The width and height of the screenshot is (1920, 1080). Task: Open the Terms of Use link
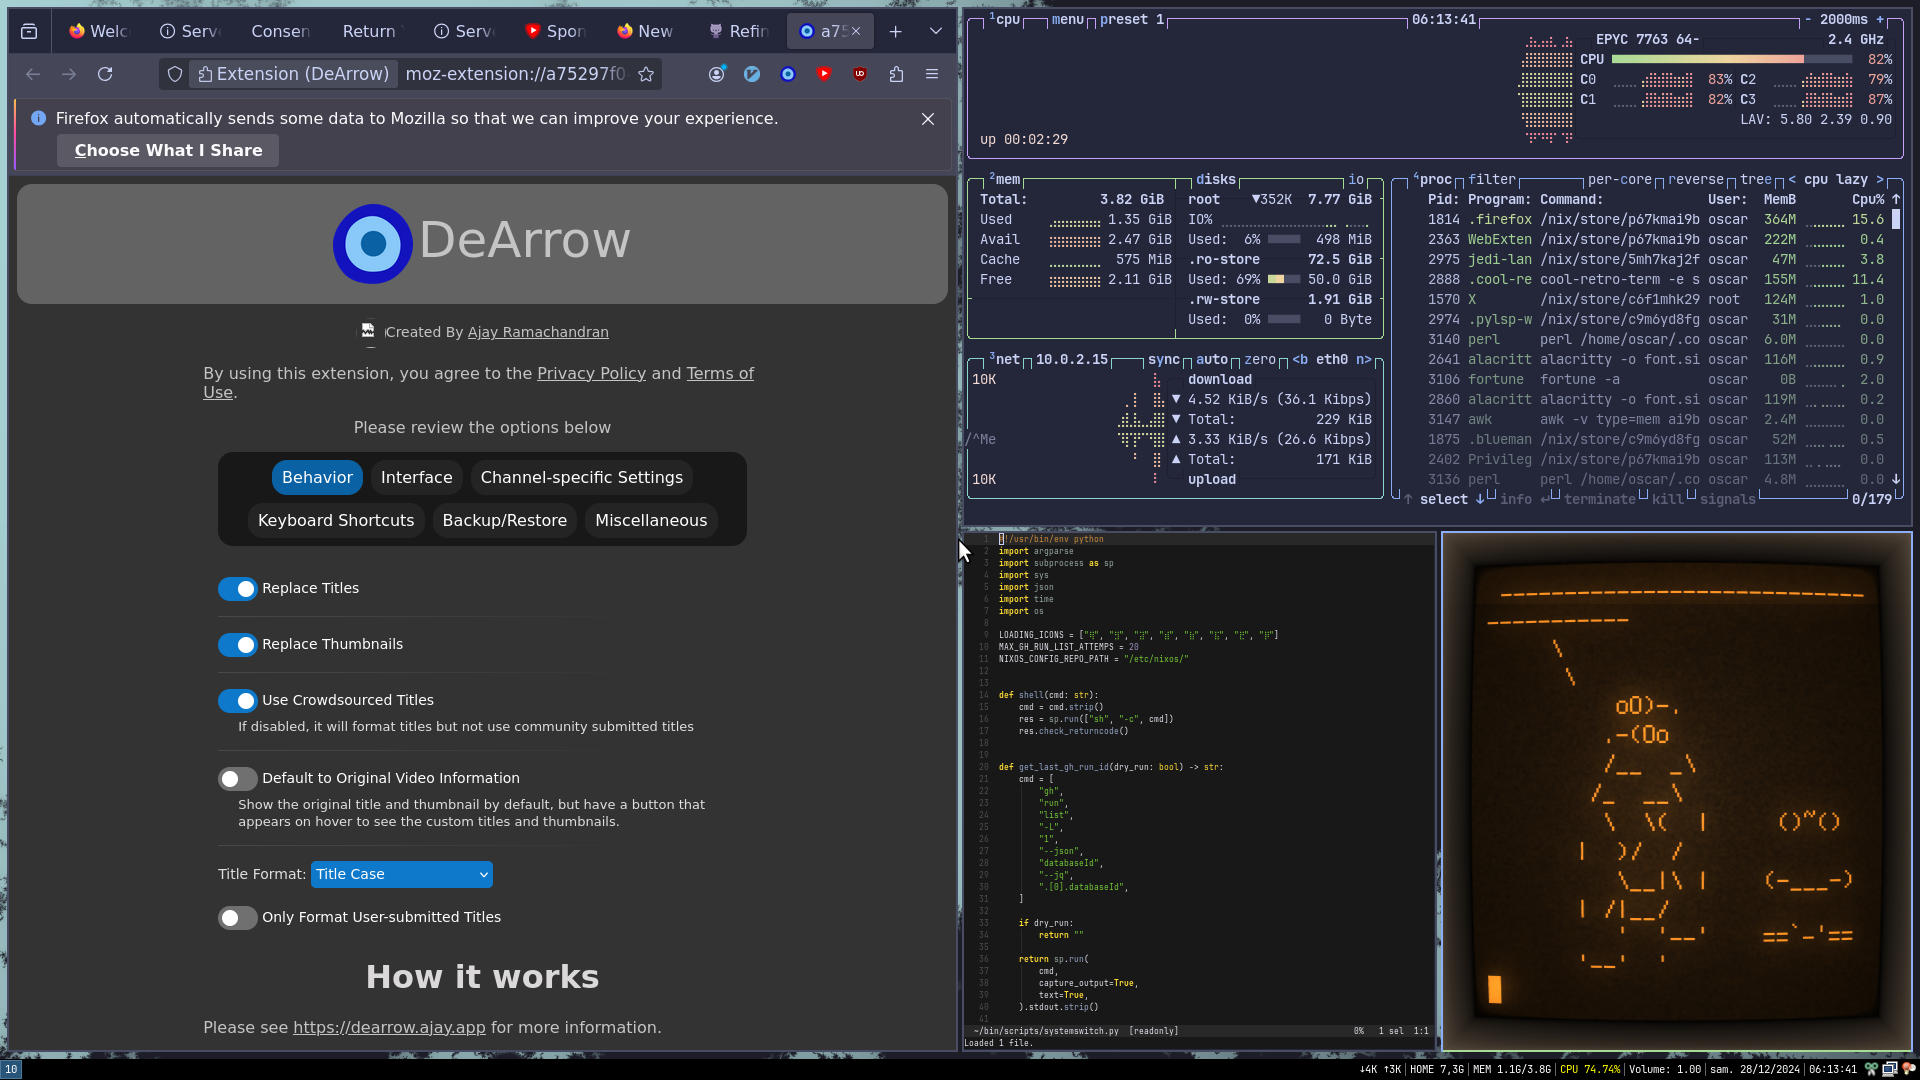478,383
